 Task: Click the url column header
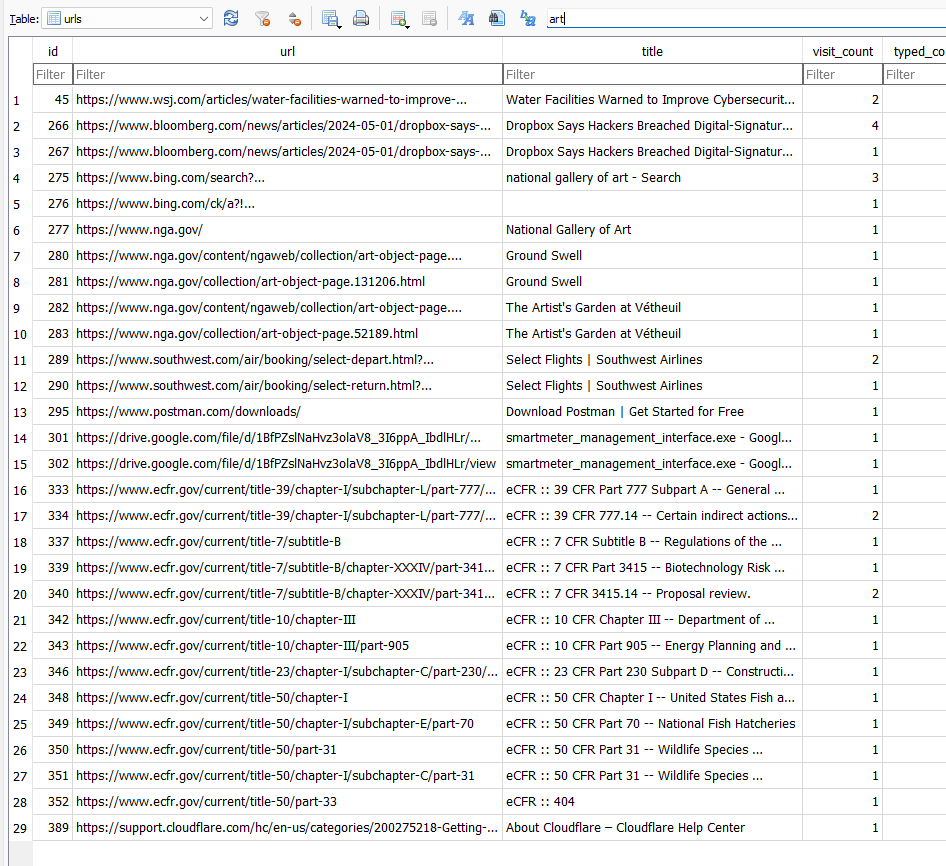[287, 51]
